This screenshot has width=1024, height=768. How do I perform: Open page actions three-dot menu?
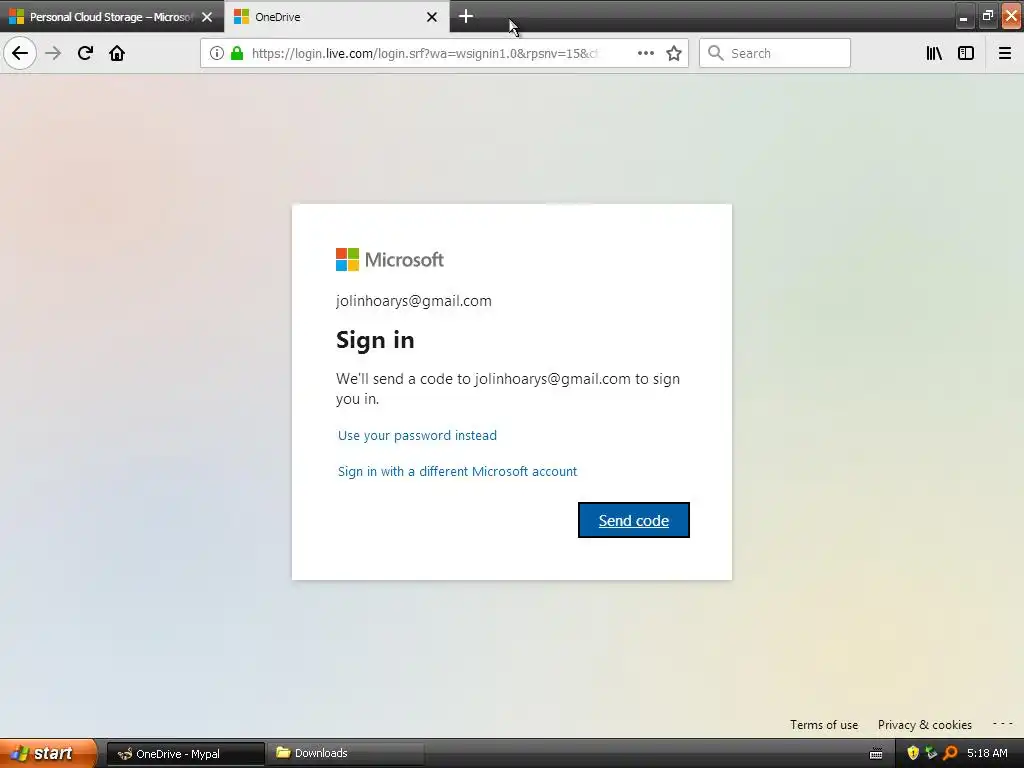point(645,53)
